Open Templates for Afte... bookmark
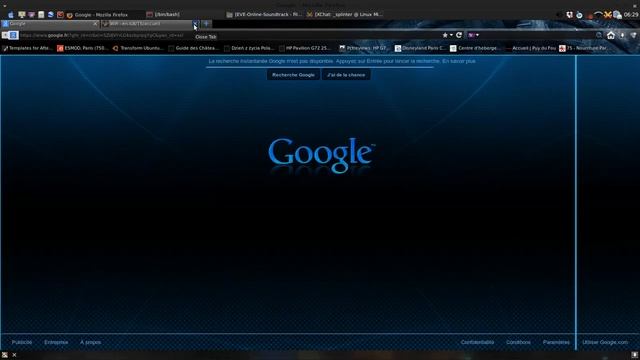640x360 pixels. (x=27, y=48)
